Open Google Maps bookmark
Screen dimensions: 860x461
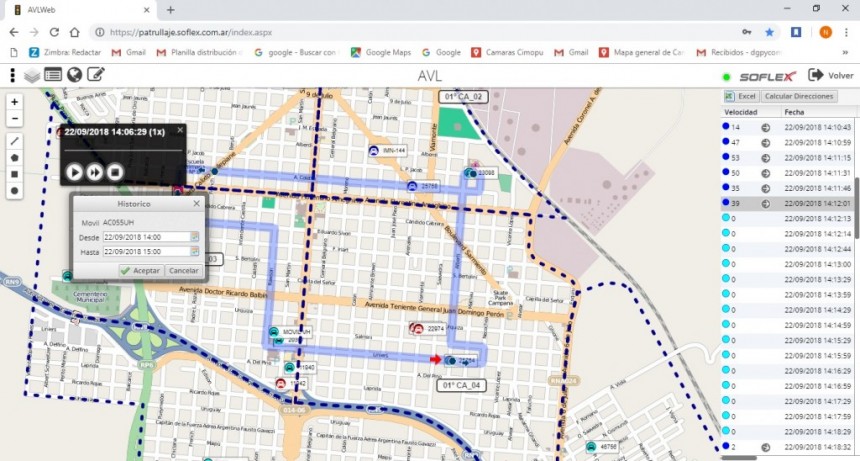[381, 53]
